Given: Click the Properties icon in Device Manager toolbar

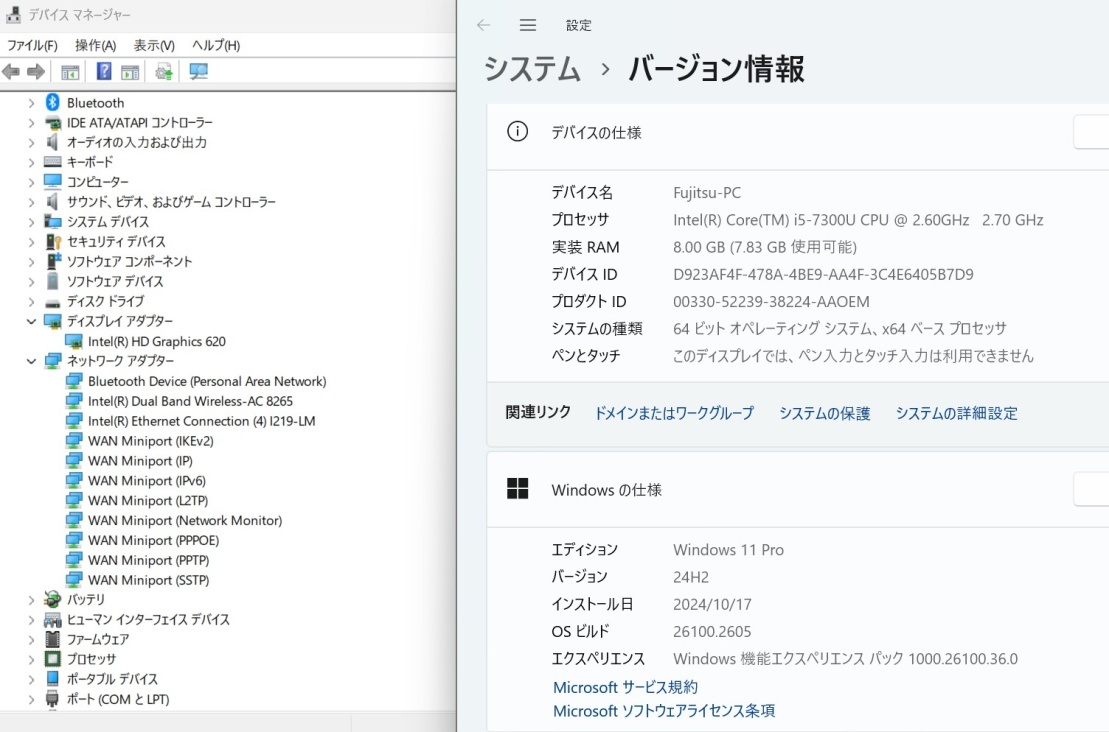Looking at the screenshot, I should tap(130, 71).
